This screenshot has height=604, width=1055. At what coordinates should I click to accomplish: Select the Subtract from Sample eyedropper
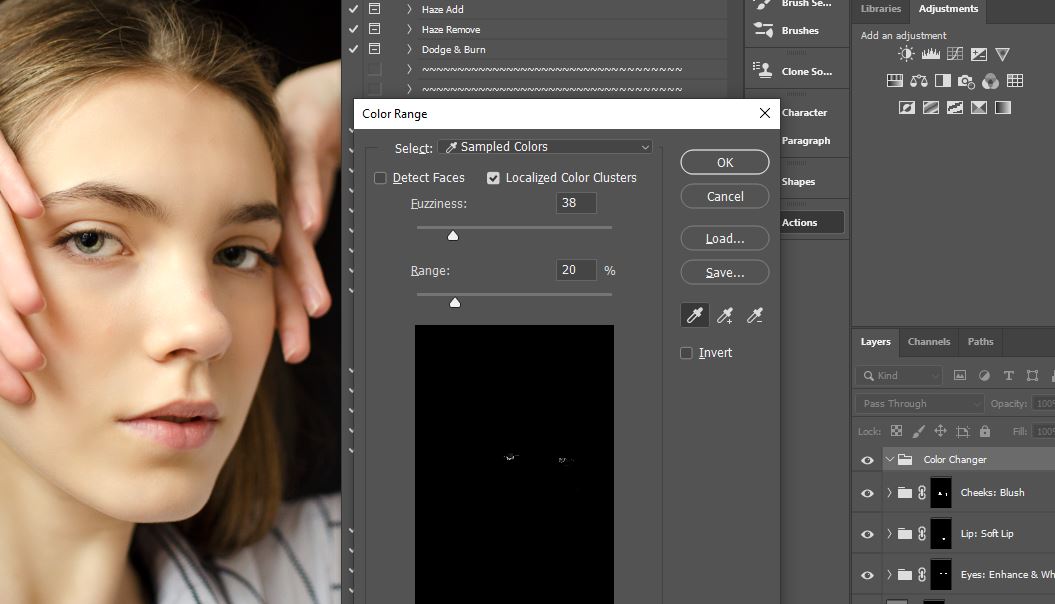[756, 316]
